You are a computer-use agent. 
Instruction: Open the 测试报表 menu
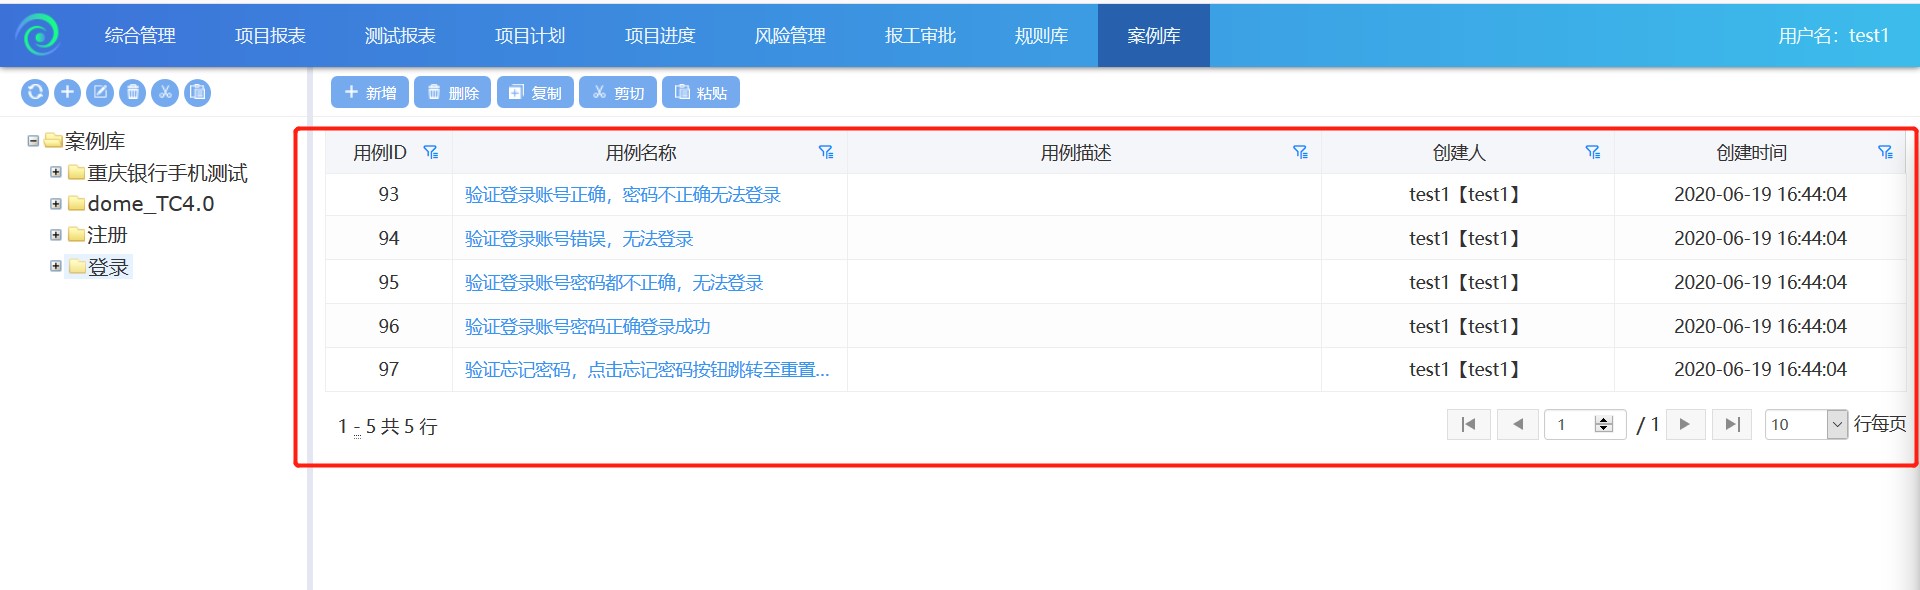point(400,36)
